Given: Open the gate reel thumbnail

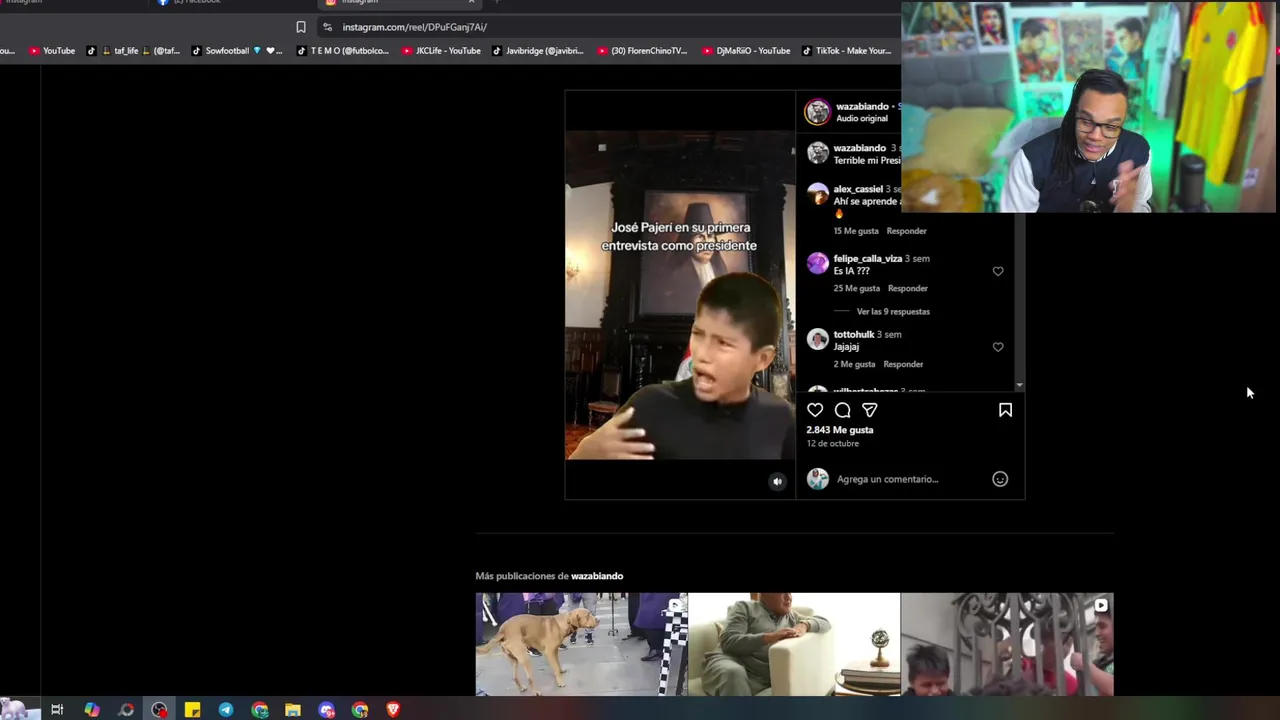Looking at the screenshot, I should [x=1007, y=644].
